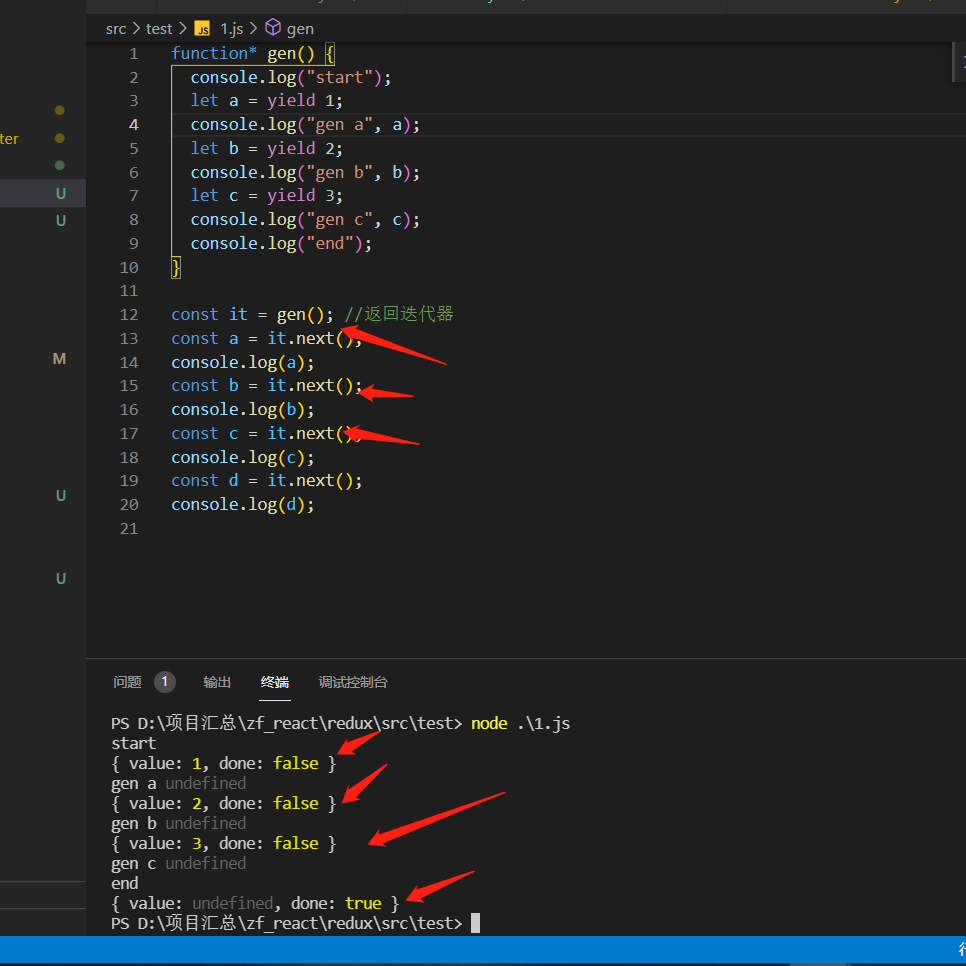The width and height of the screenshot is (966, 966).
Task: Click console.log(d) on line 20
Action: tap(243, 505)
